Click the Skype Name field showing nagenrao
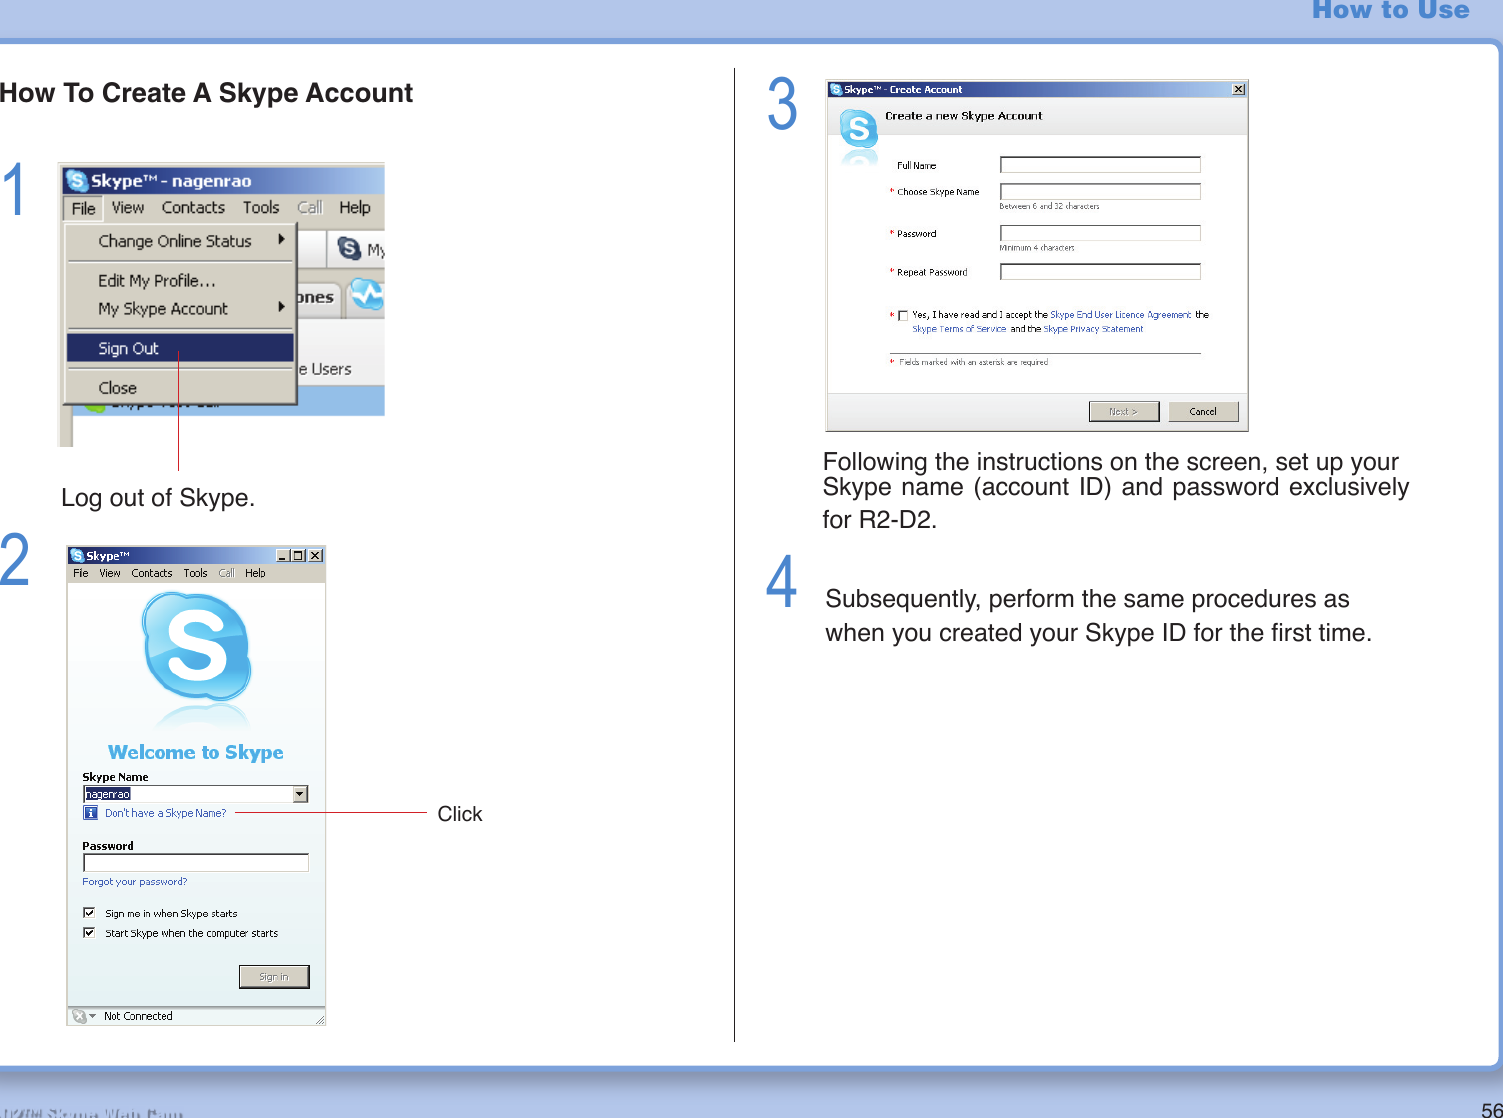 (188, 794)
